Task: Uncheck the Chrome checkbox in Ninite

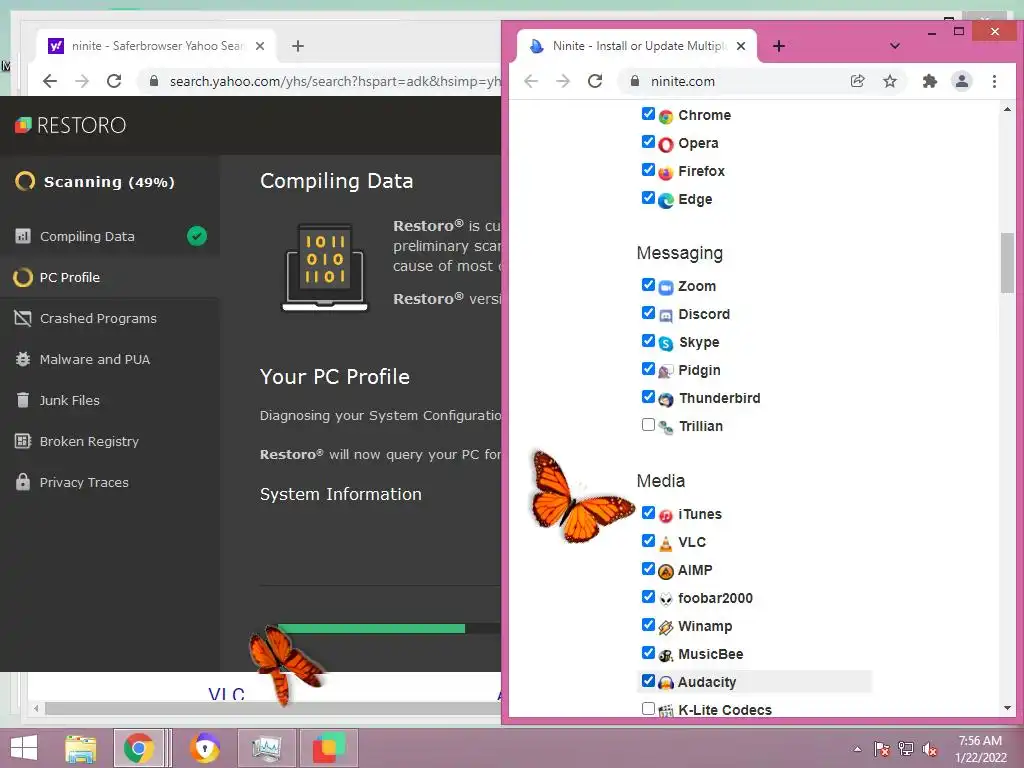Action: pos(648,114)
